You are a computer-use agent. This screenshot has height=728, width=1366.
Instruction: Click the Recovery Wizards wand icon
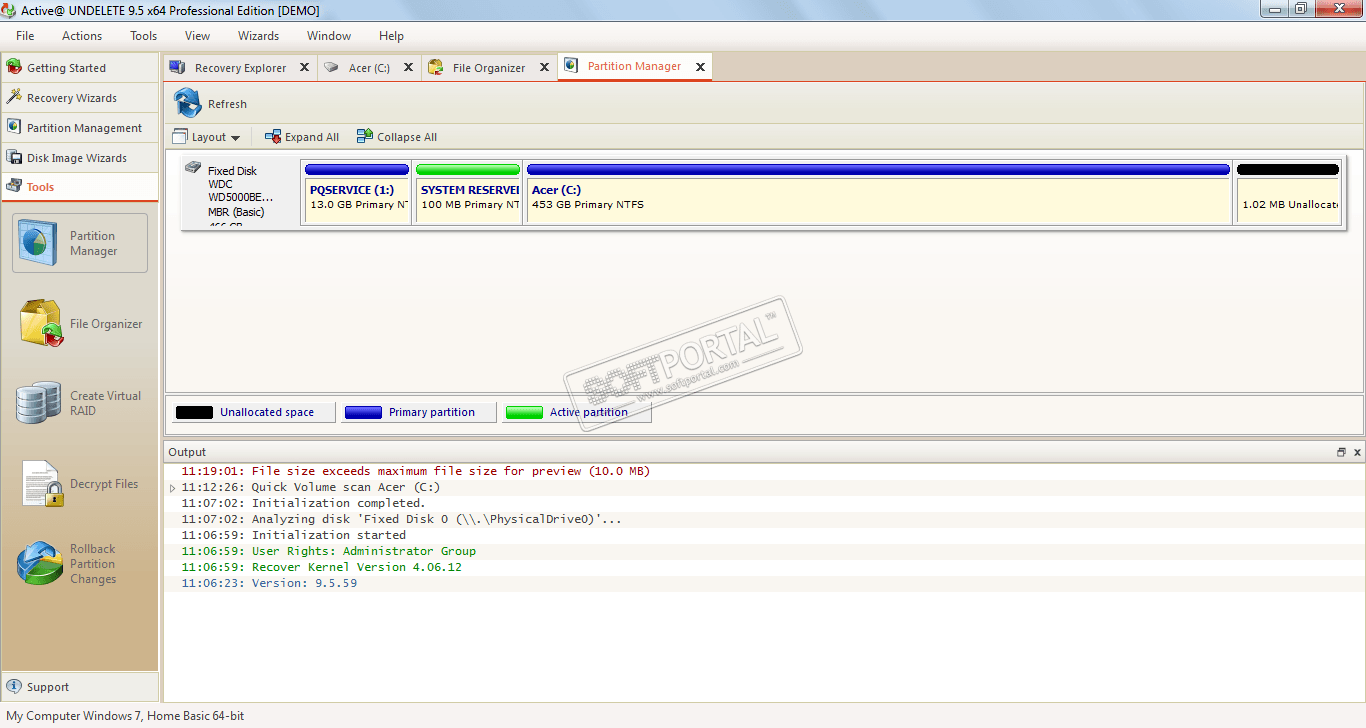pyautogui.click(x=14, y=97)
